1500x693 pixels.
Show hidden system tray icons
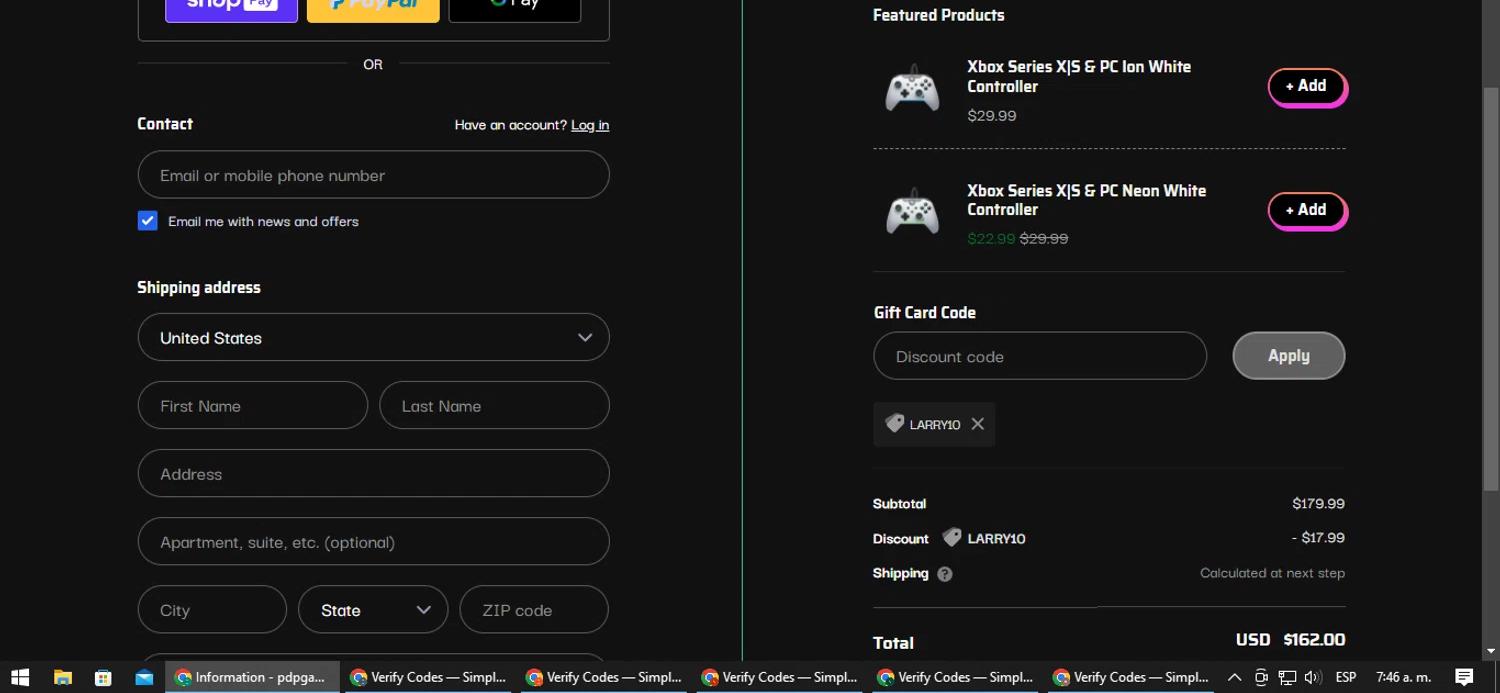(1234, 677)
